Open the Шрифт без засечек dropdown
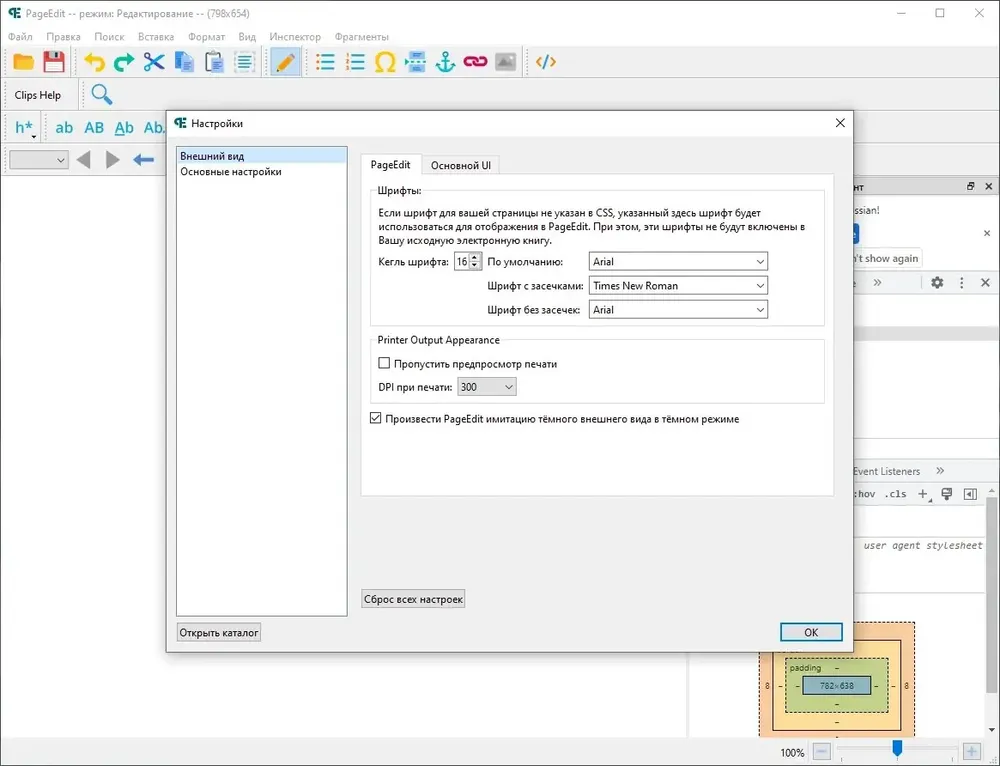1000x766 pixels. [x=678, y=310]
